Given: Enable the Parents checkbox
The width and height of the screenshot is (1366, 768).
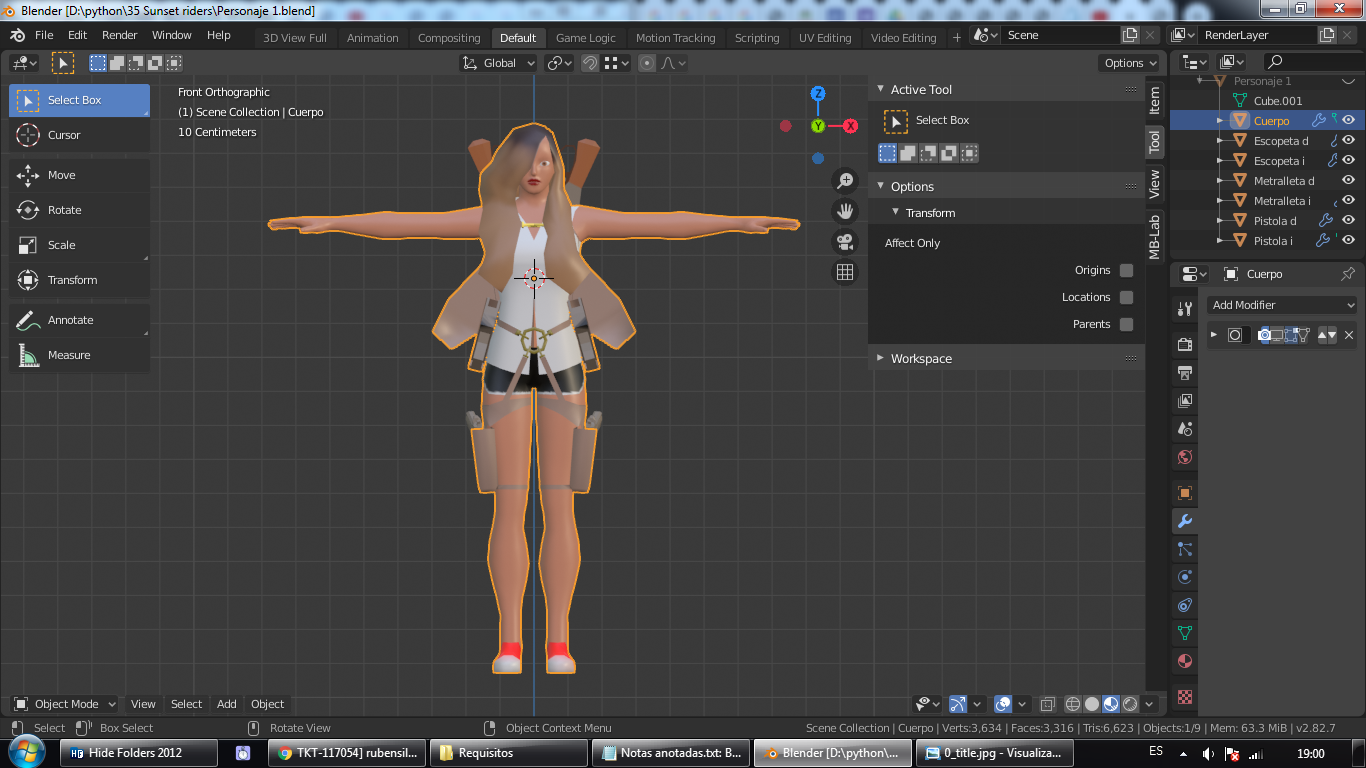Looking at the screenshot, I should click(x=1127, y=324).
